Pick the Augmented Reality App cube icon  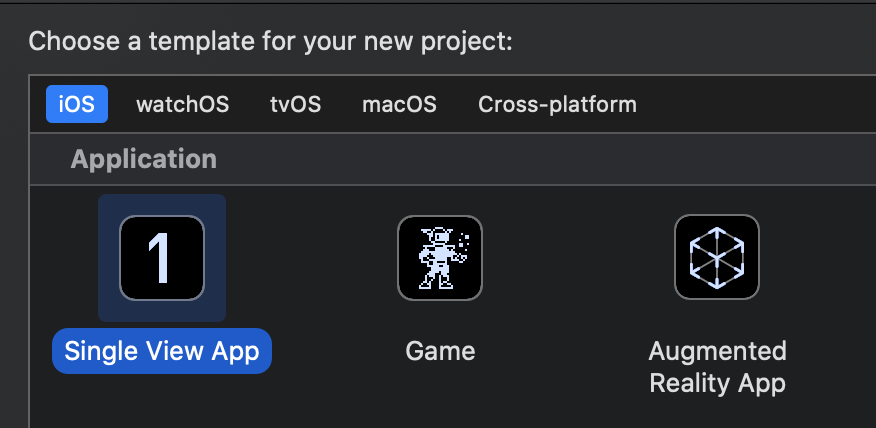point(716,258)
